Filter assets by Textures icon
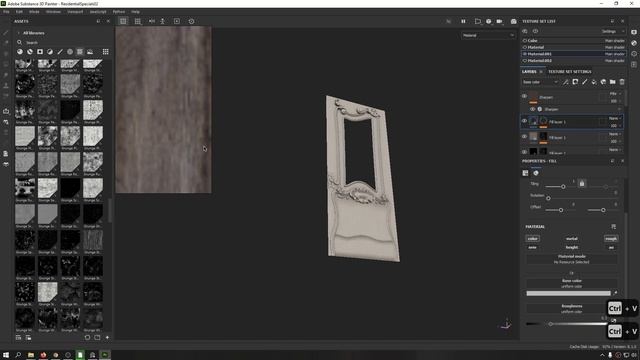 click(80, 52)
